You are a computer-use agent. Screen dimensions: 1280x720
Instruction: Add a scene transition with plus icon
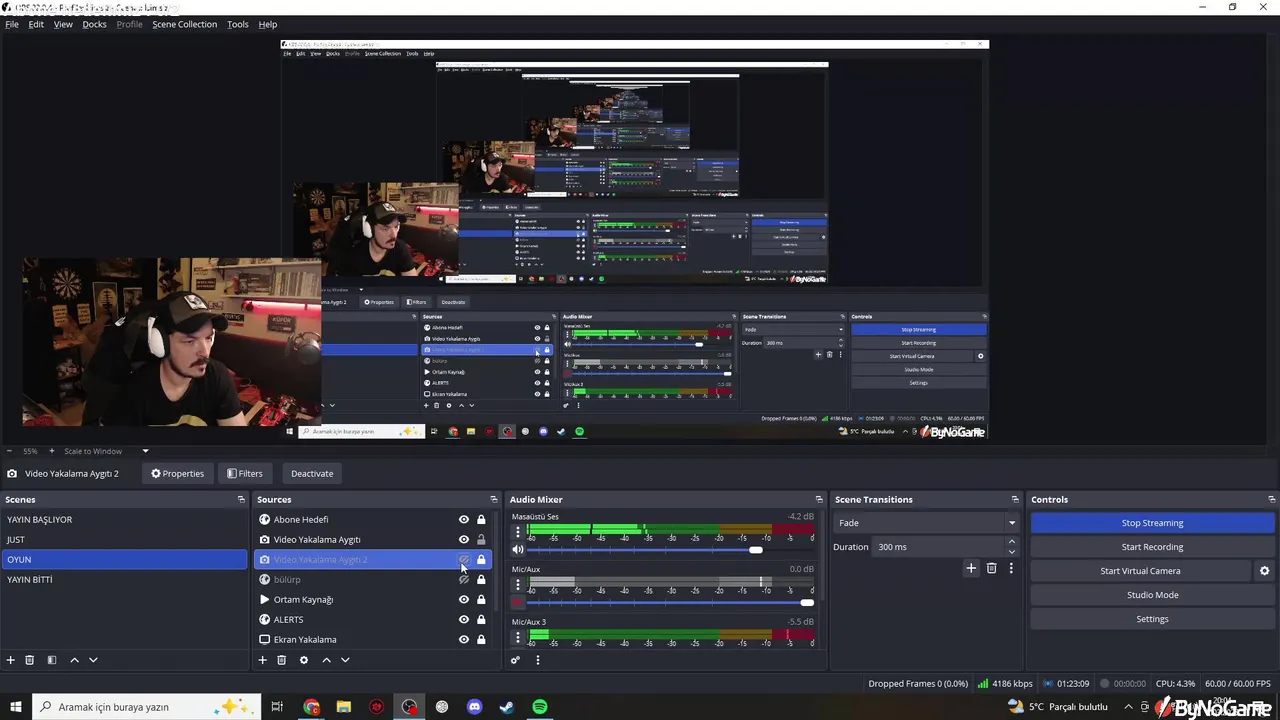971,568
